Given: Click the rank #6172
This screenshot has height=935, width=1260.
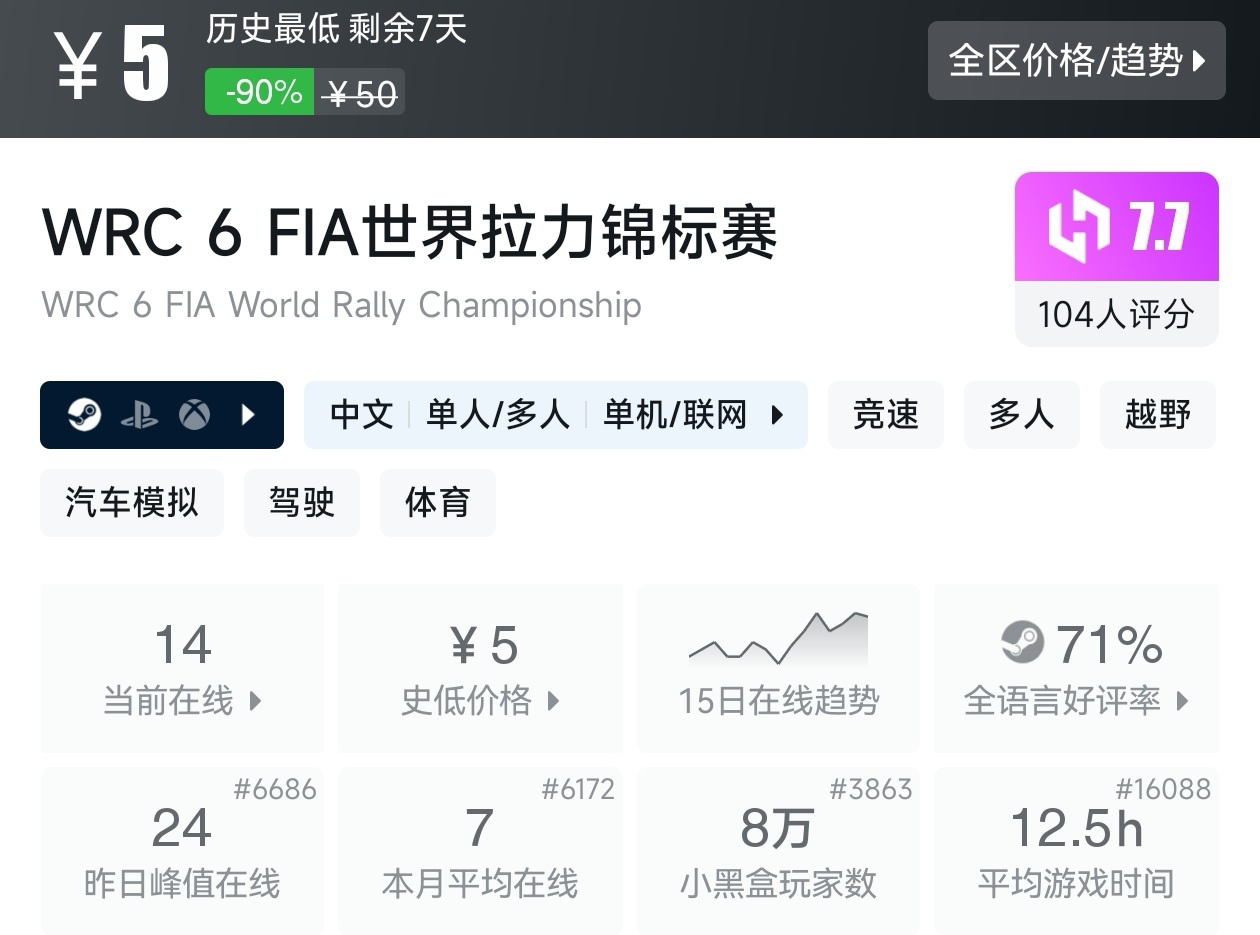Looking at the screenshot, I should [x=578, y=789].
